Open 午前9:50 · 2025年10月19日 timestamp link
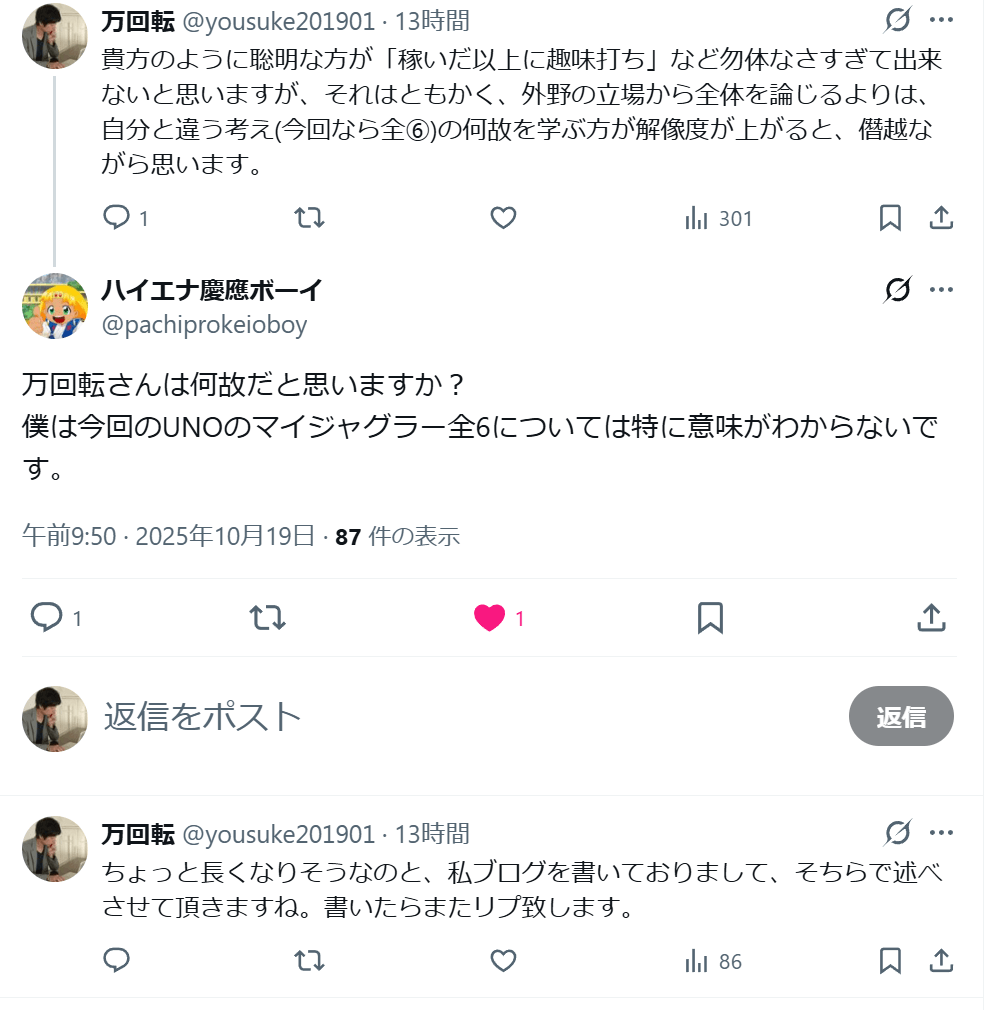 point(168,536)
